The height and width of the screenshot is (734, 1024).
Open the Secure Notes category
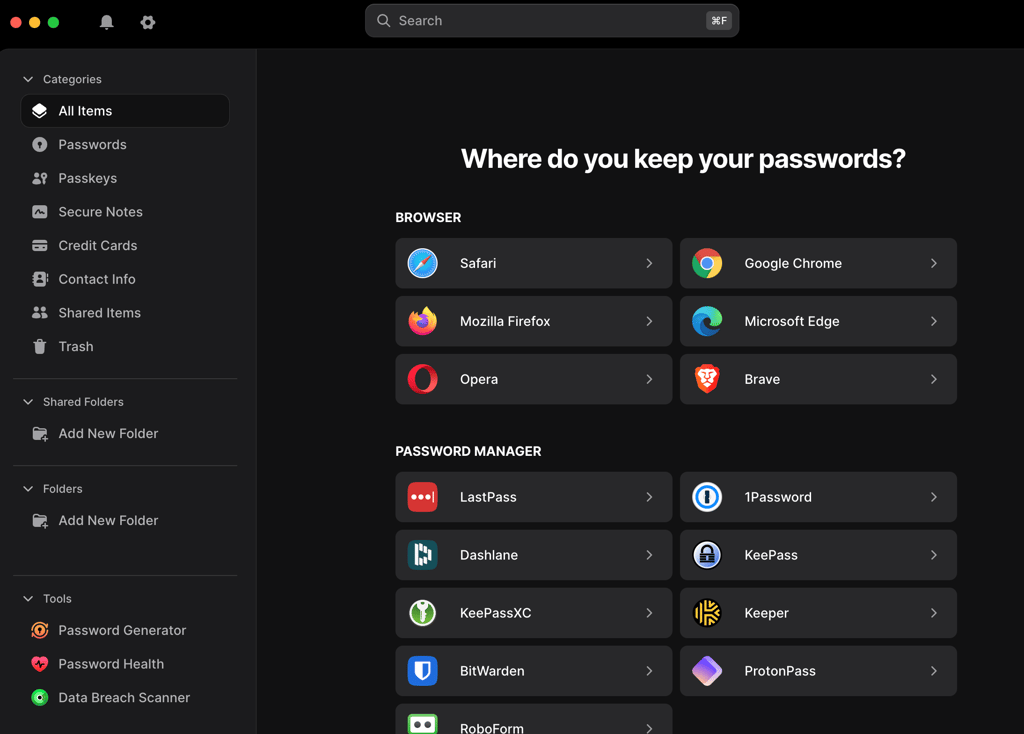tap(125, 212)
